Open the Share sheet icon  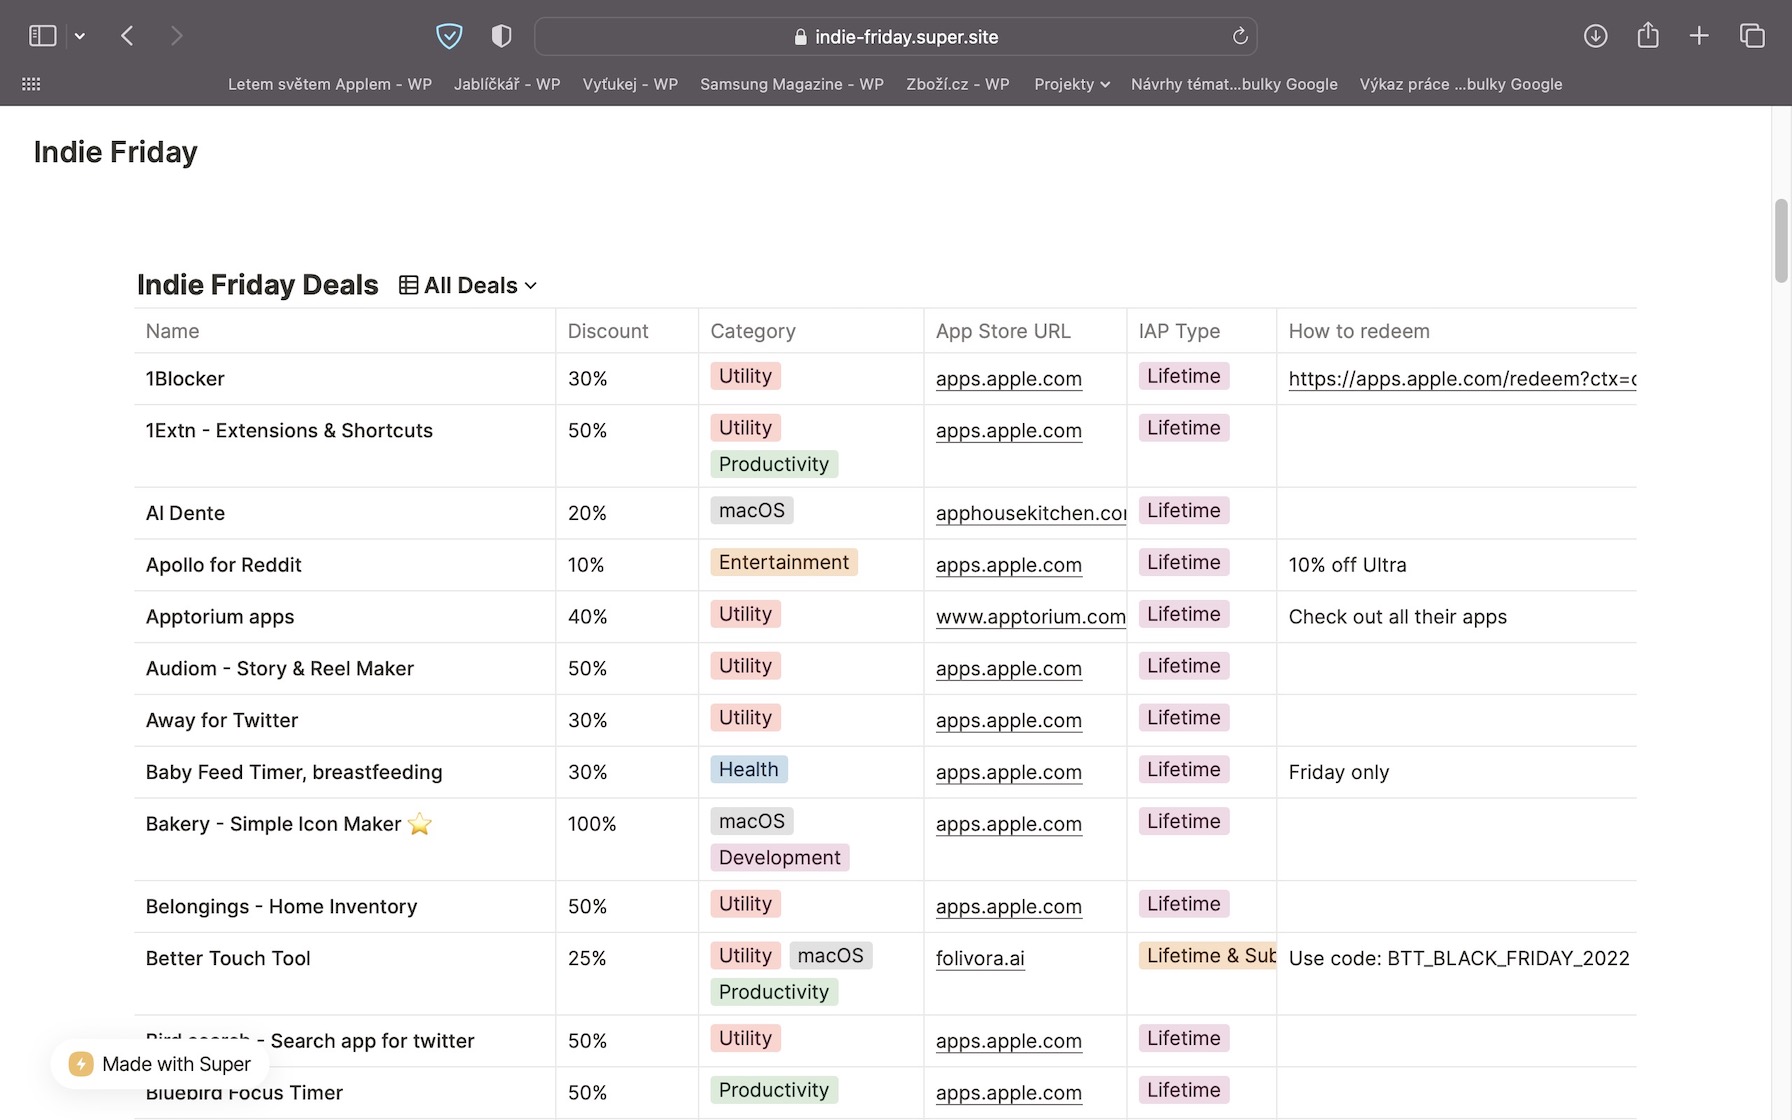tap(1647, 36)
